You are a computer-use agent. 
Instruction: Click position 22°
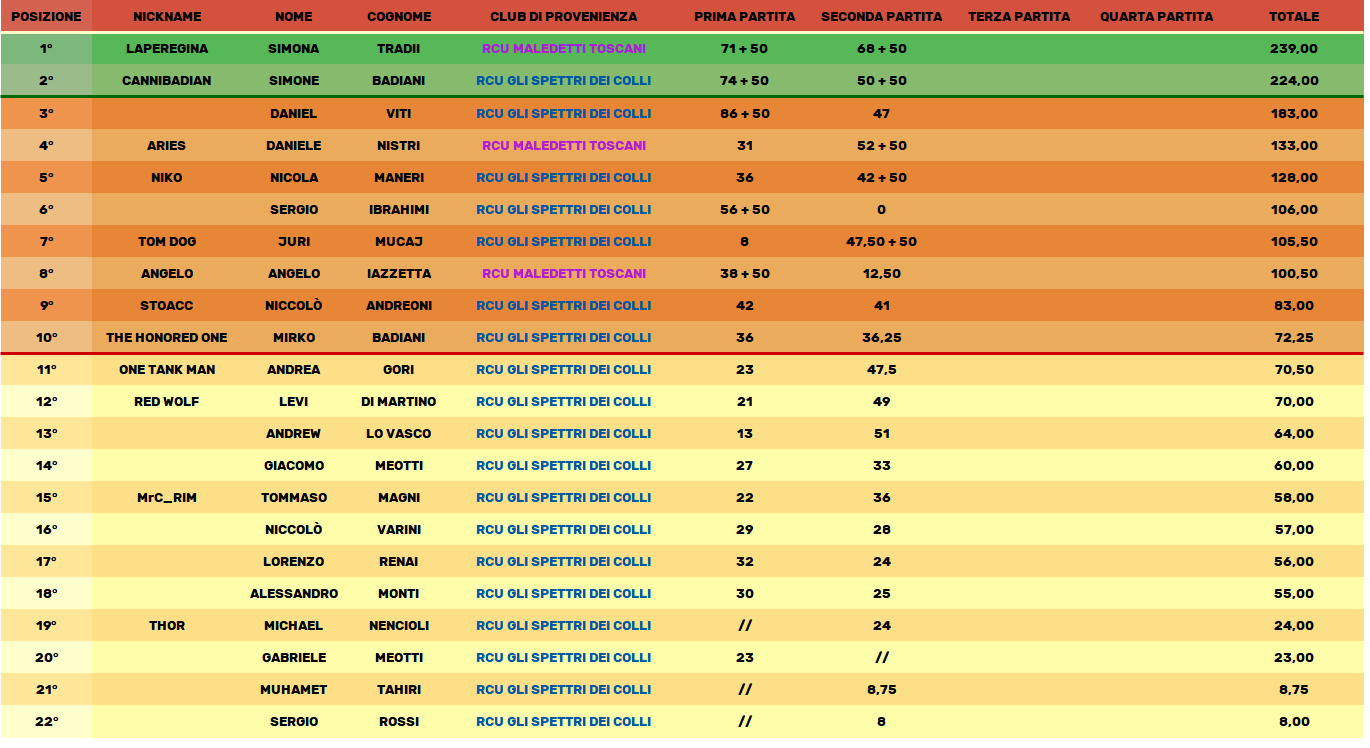[46, 722]
